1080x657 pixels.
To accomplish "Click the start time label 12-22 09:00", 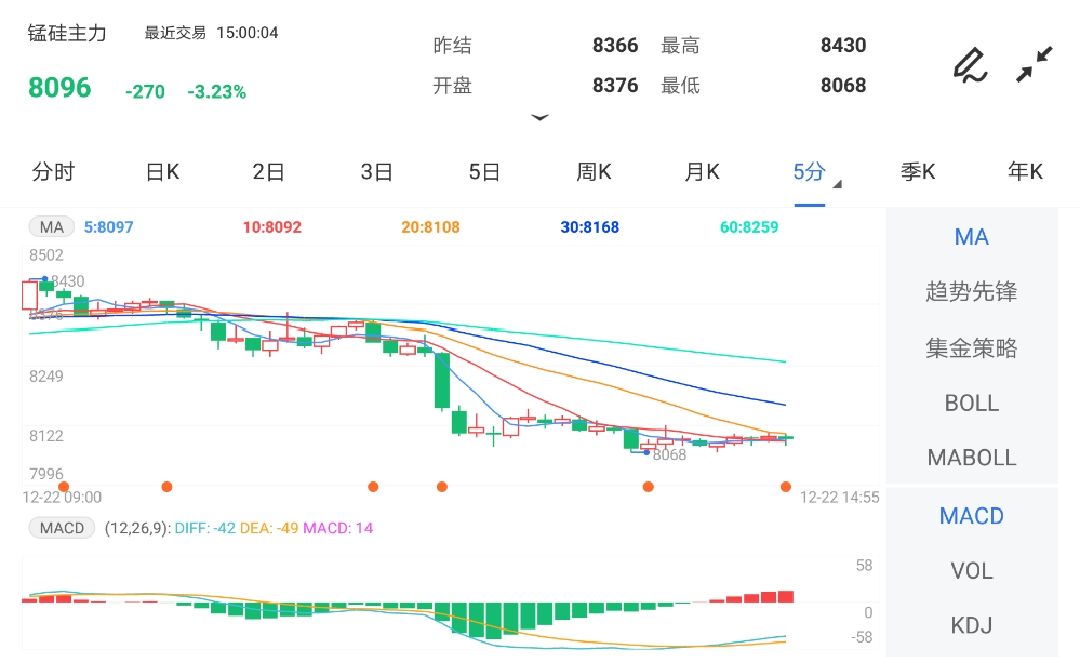I will tap(62, 497).
